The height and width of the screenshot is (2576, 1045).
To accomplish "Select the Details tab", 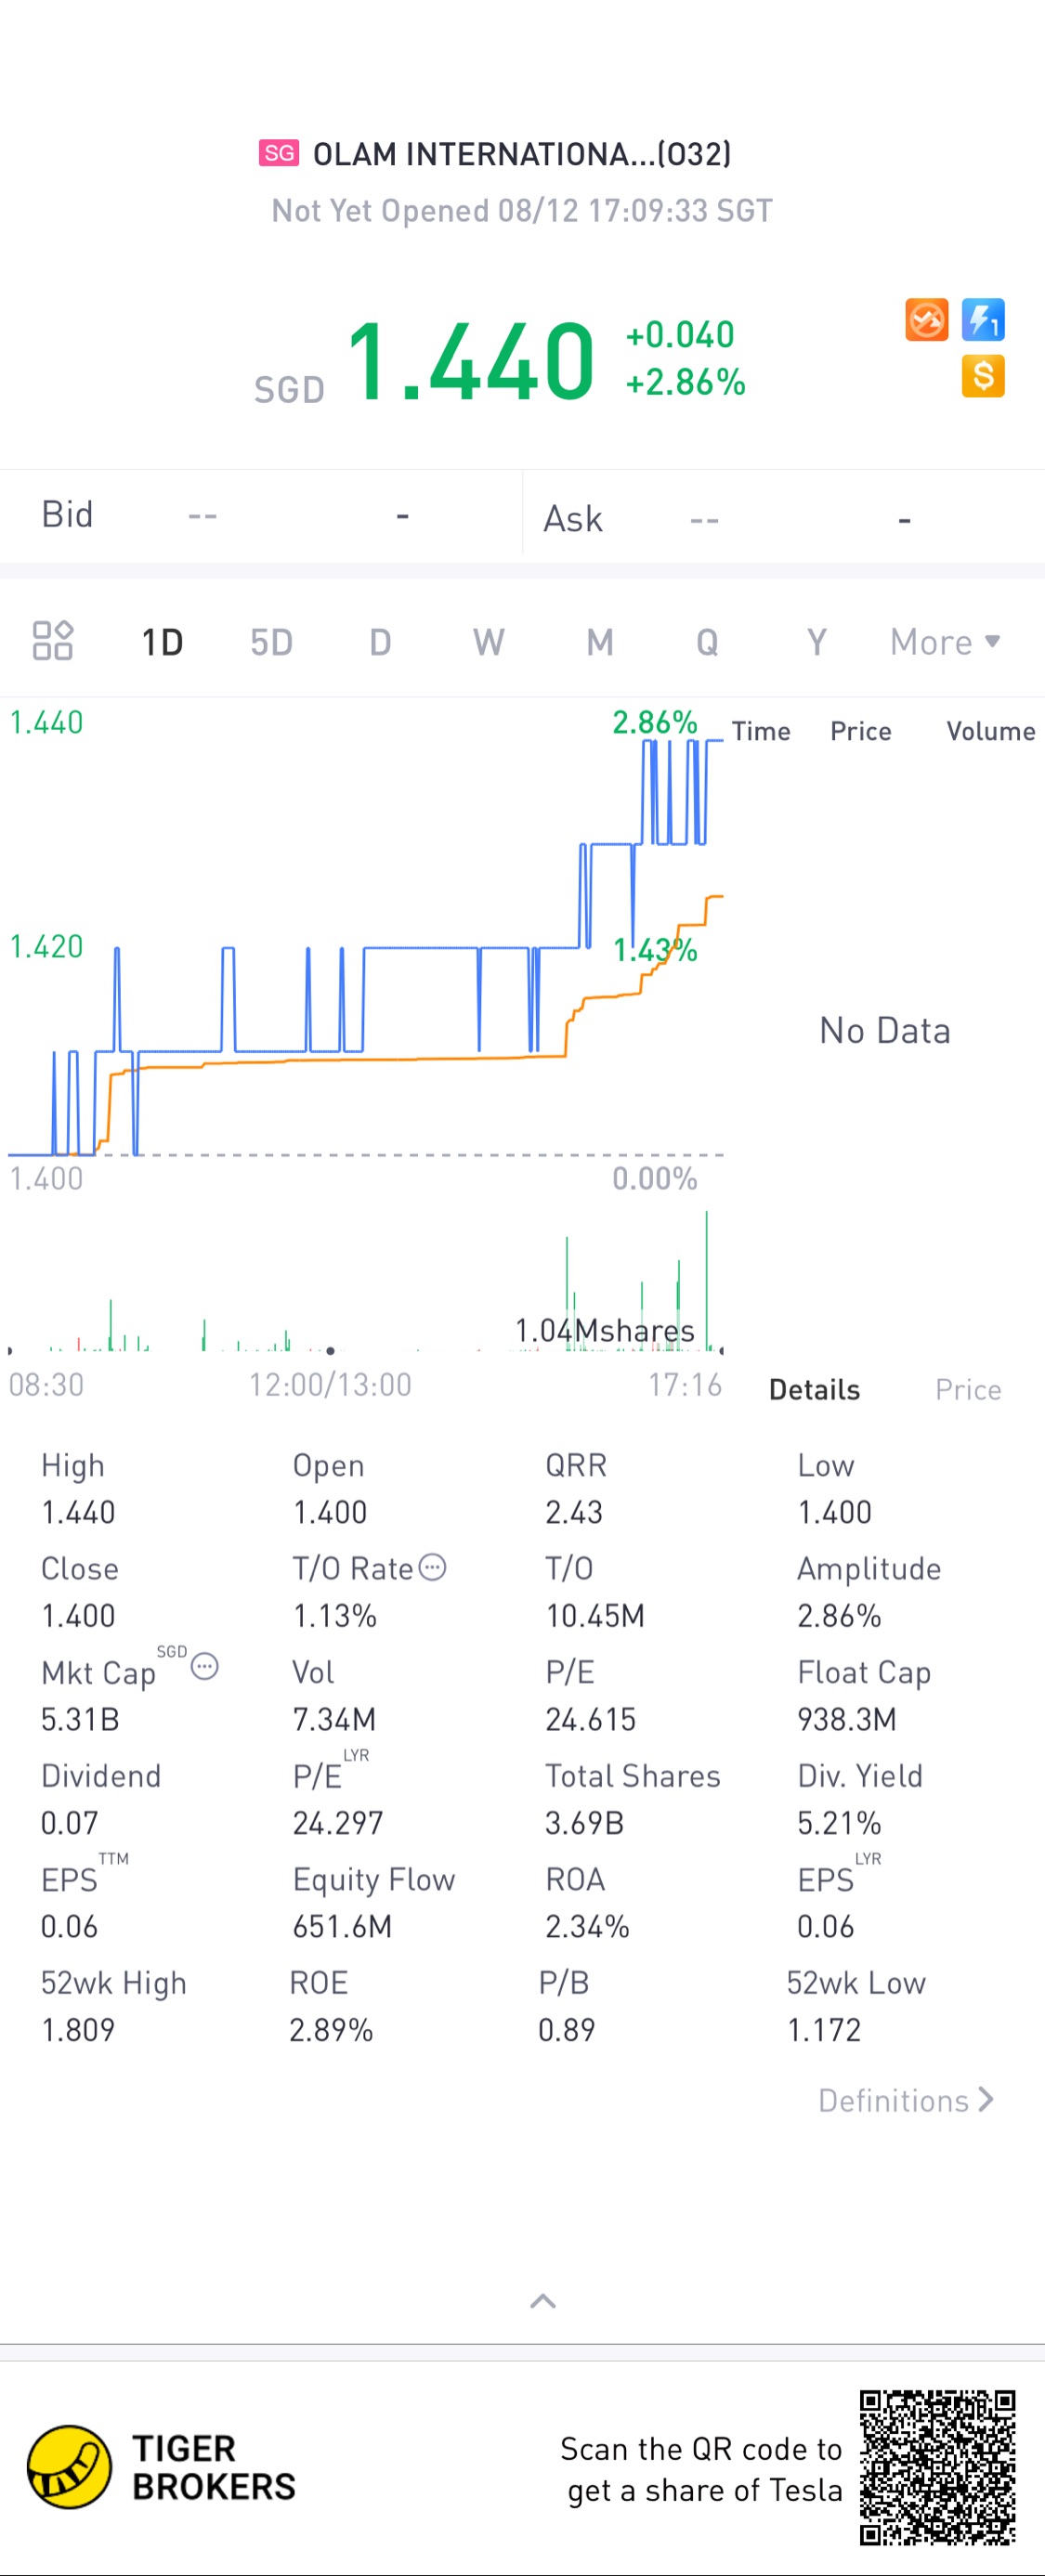I will (x=814, y=1390).
